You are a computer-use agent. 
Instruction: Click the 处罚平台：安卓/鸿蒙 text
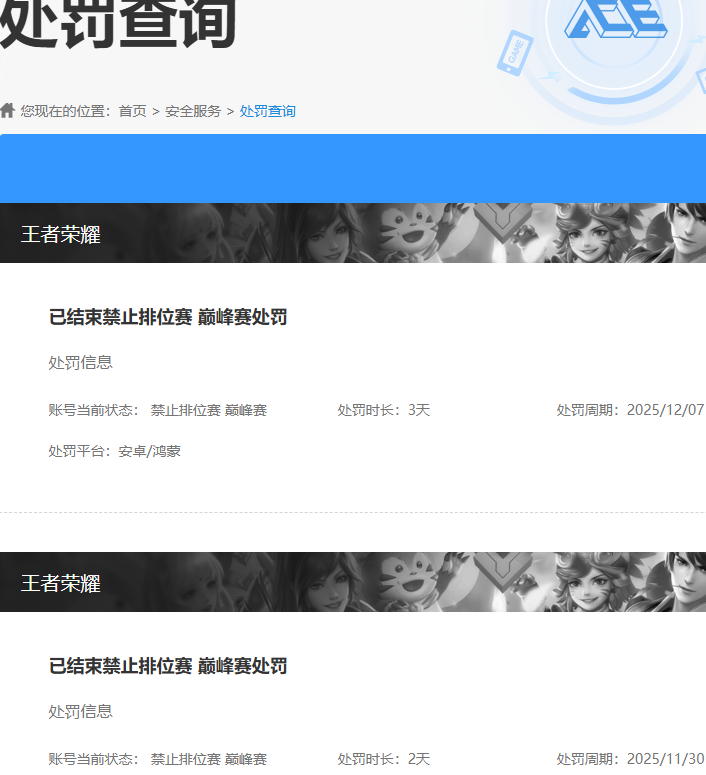tap(115, 451)
